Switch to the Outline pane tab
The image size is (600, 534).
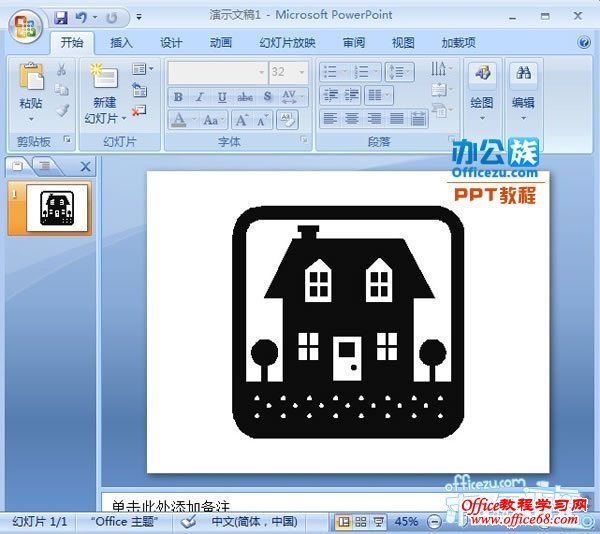coord(45,166)
